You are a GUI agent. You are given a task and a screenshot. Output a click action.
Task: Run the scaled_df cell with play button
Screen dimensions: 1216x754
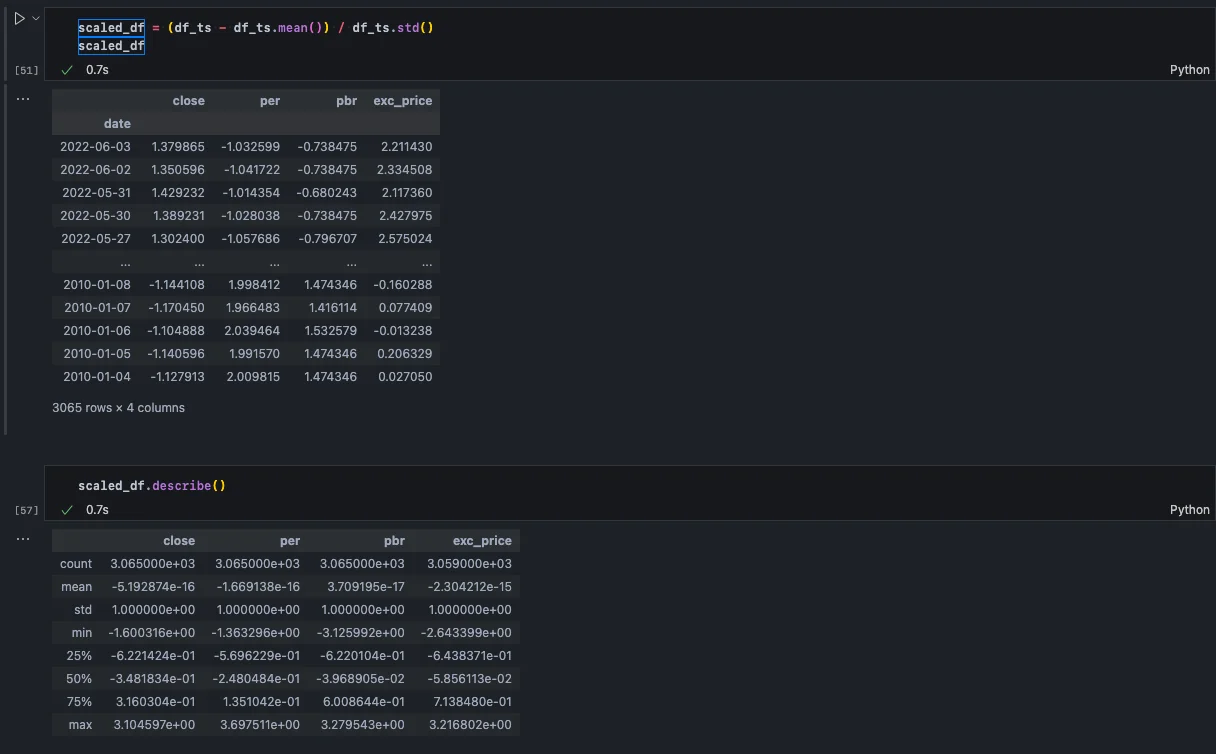tap(19, 19)
